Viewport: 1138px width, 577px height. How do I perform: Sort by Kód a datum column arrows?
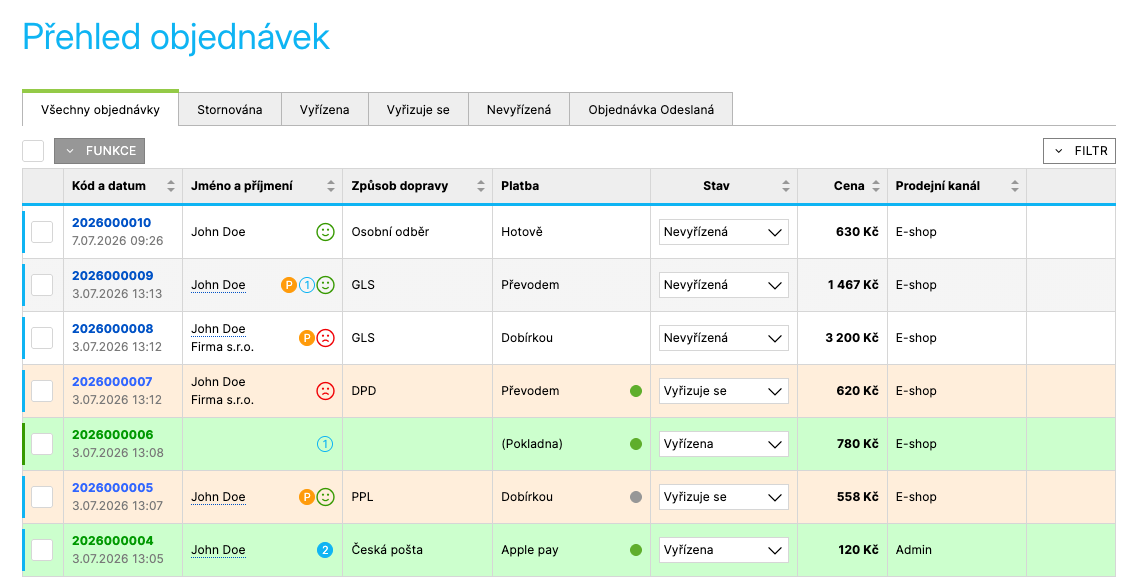coord(171,186)
